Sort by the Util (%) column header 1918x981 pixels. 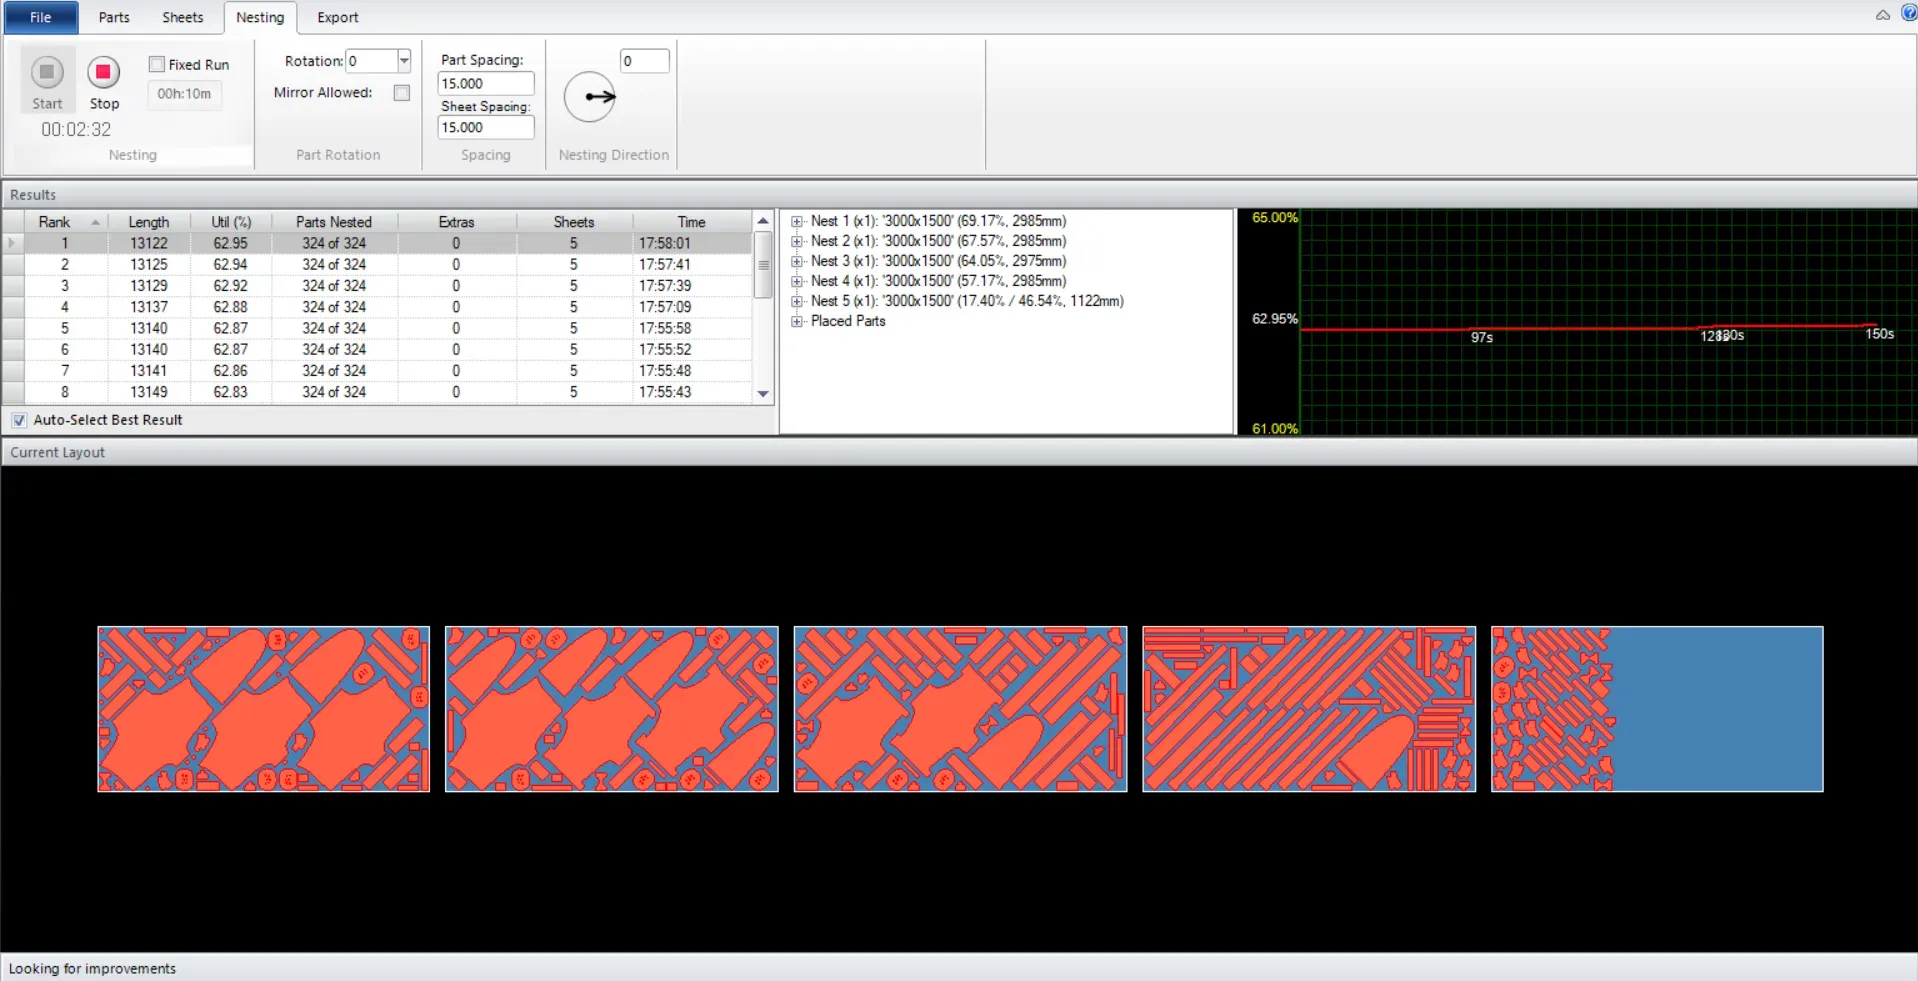231,222
